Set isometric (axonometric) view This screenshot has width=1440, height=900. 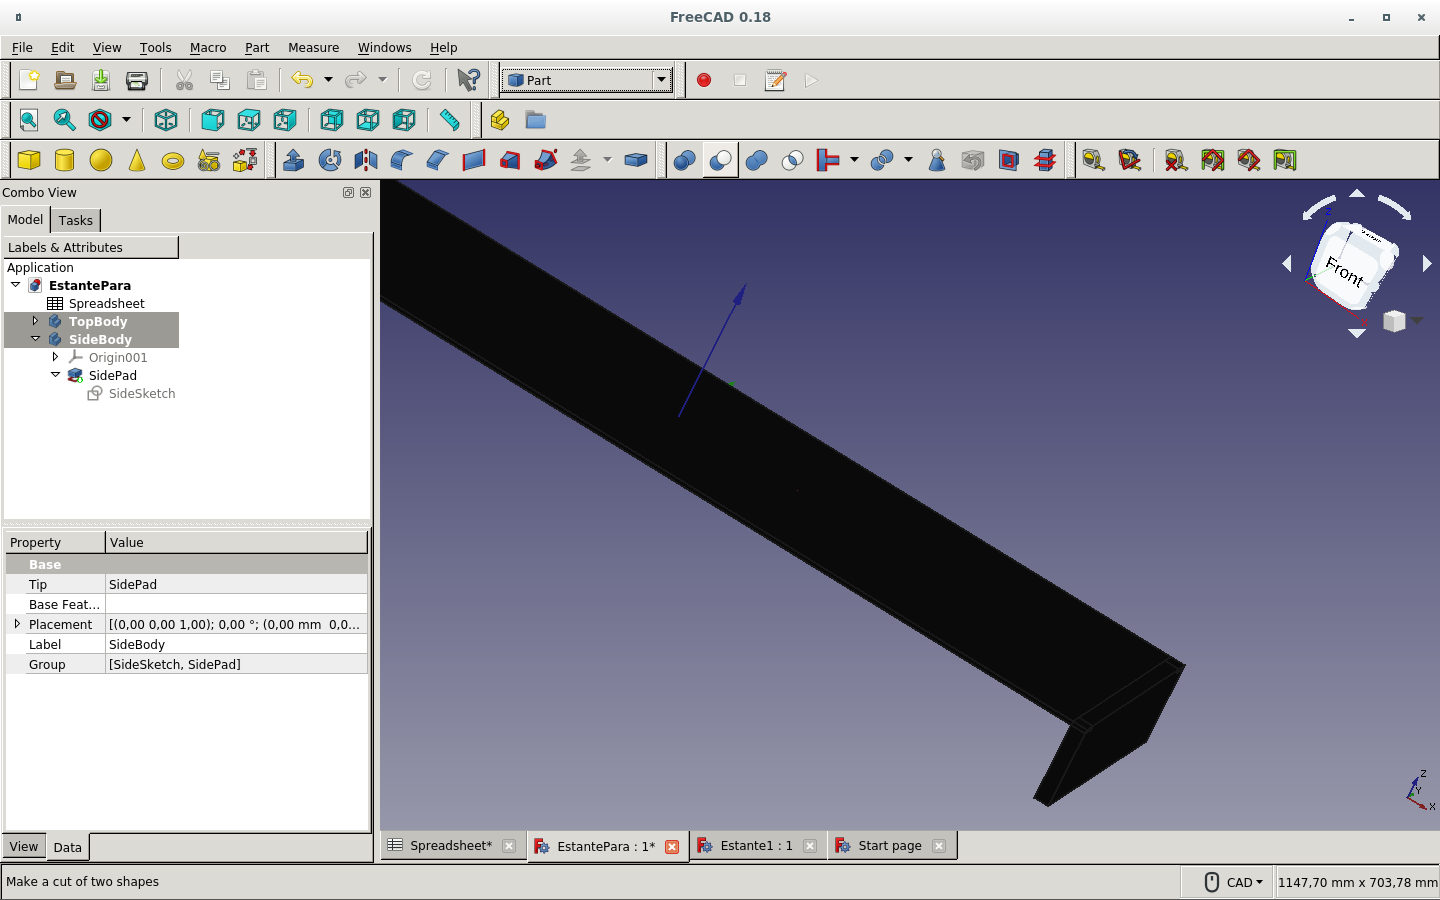(166, 120)
